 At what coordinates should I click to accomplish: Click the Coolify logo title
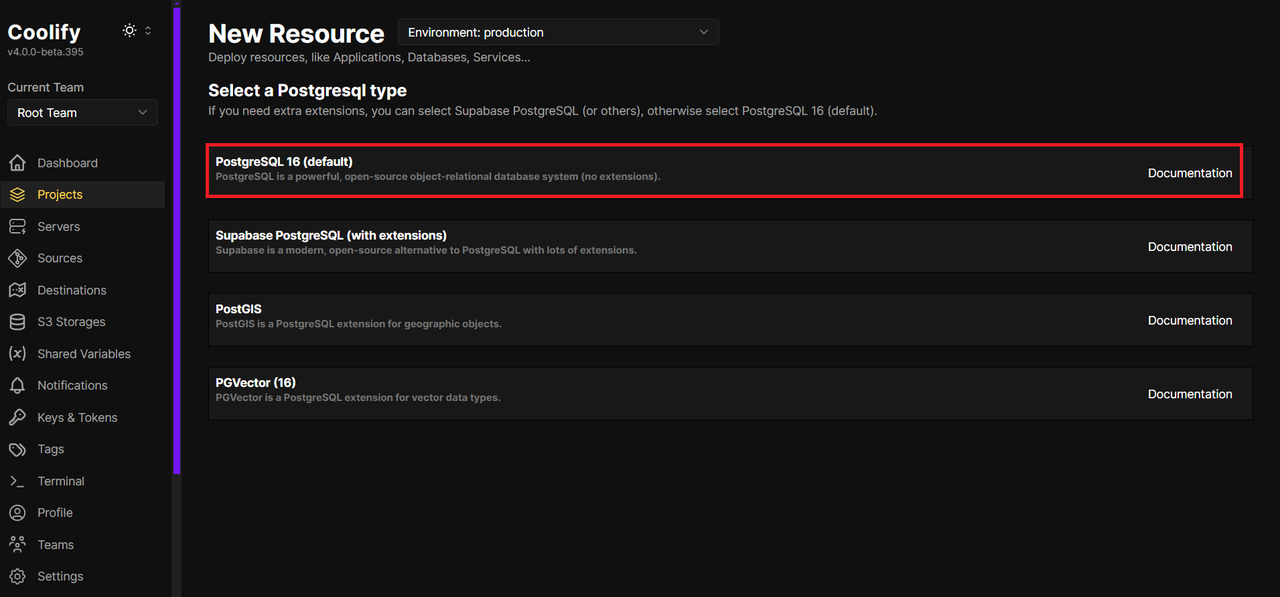pos(44,32)
